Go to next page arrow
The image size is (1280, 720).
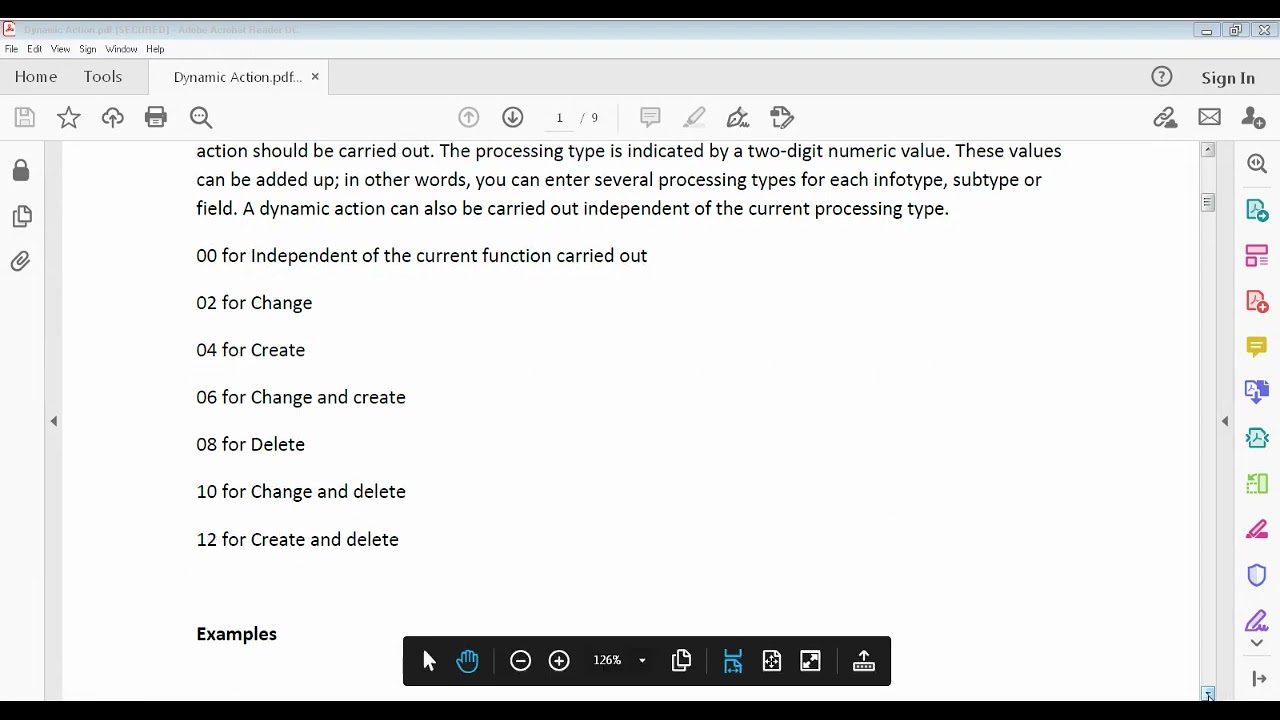point(513,117)
